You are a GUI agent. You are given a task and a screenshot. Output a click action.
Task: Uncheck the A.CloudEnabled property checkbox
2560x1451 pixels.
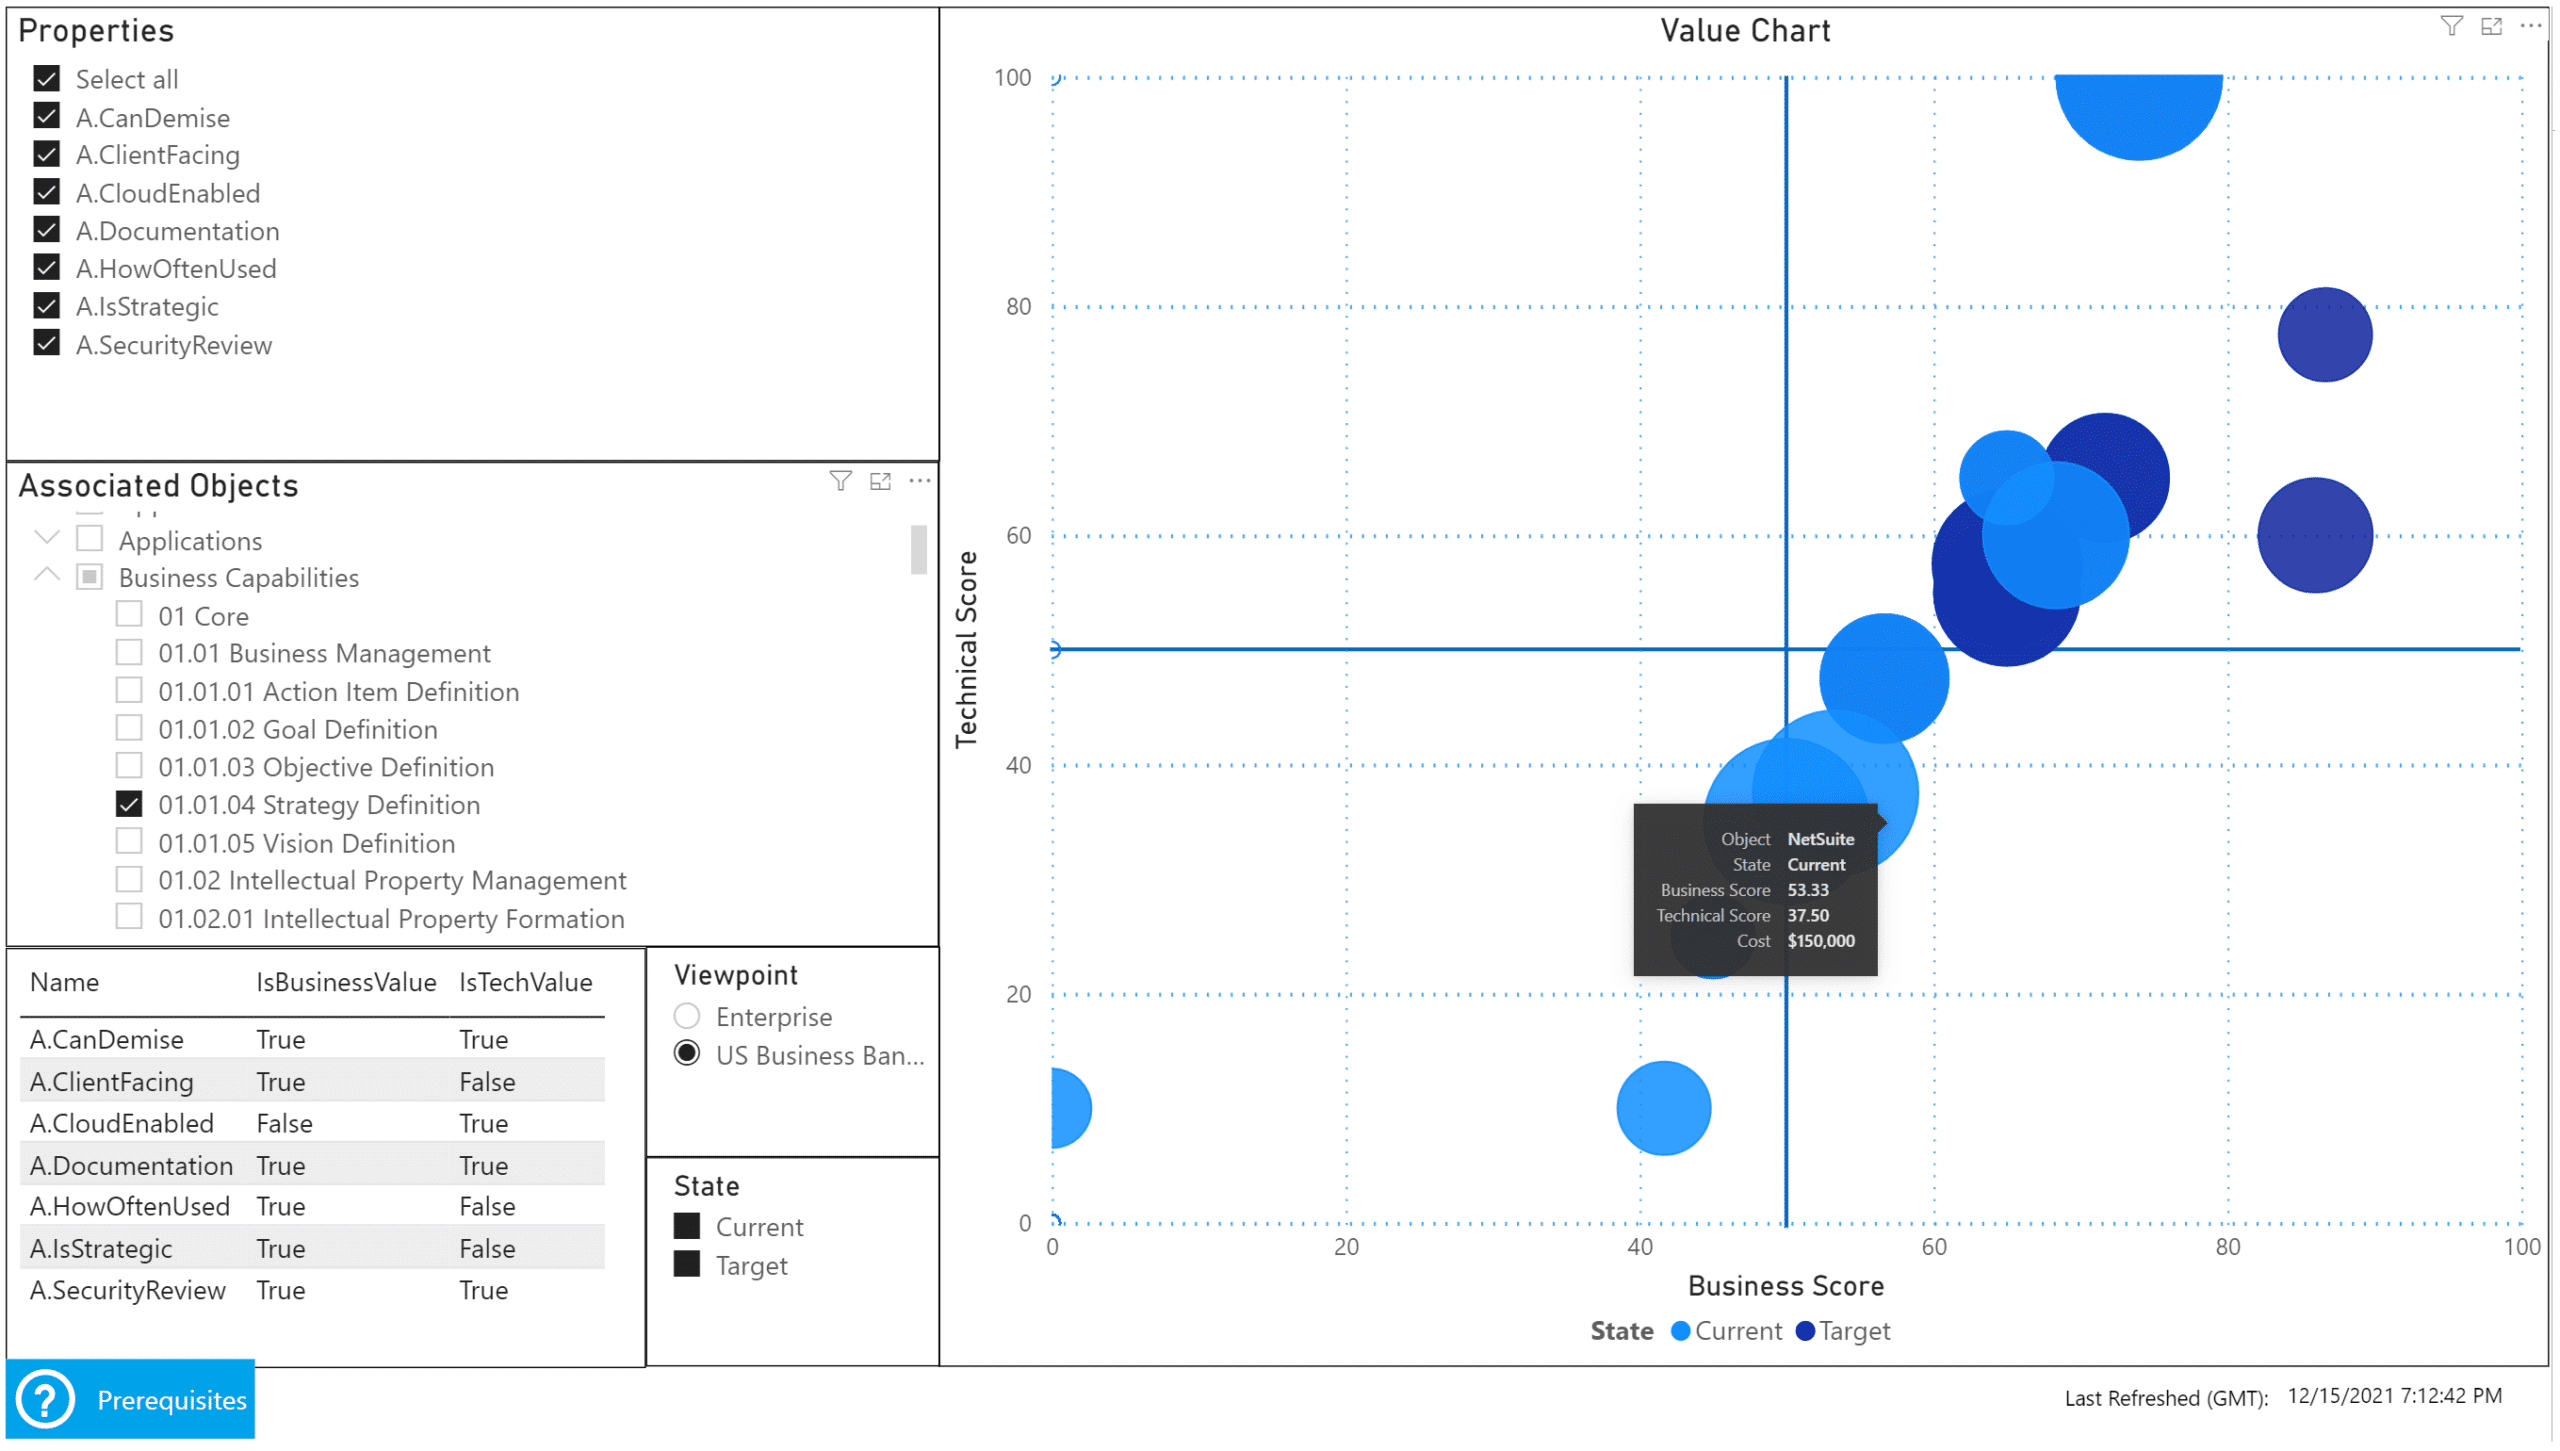click(46, 192)
